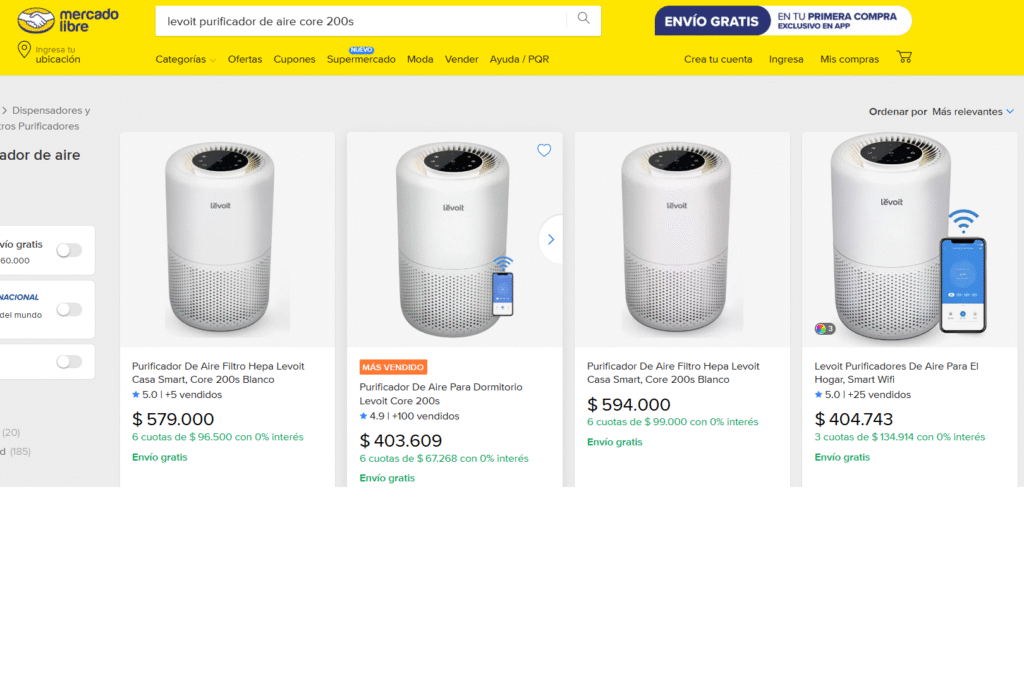The image size is (1024, 681).
Task: Click the color variants badge icon
Action: click(x=824, y=328)
